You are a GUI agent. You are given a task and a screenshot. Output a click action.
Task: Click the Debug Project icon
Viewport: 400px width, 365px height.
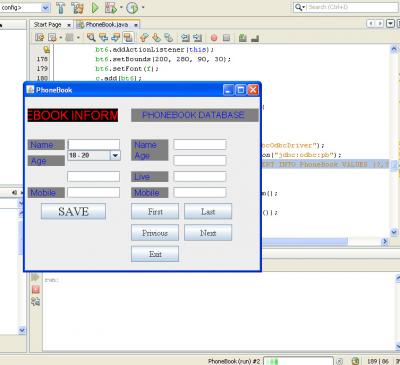pyautogui.click(x=111, y=8)
